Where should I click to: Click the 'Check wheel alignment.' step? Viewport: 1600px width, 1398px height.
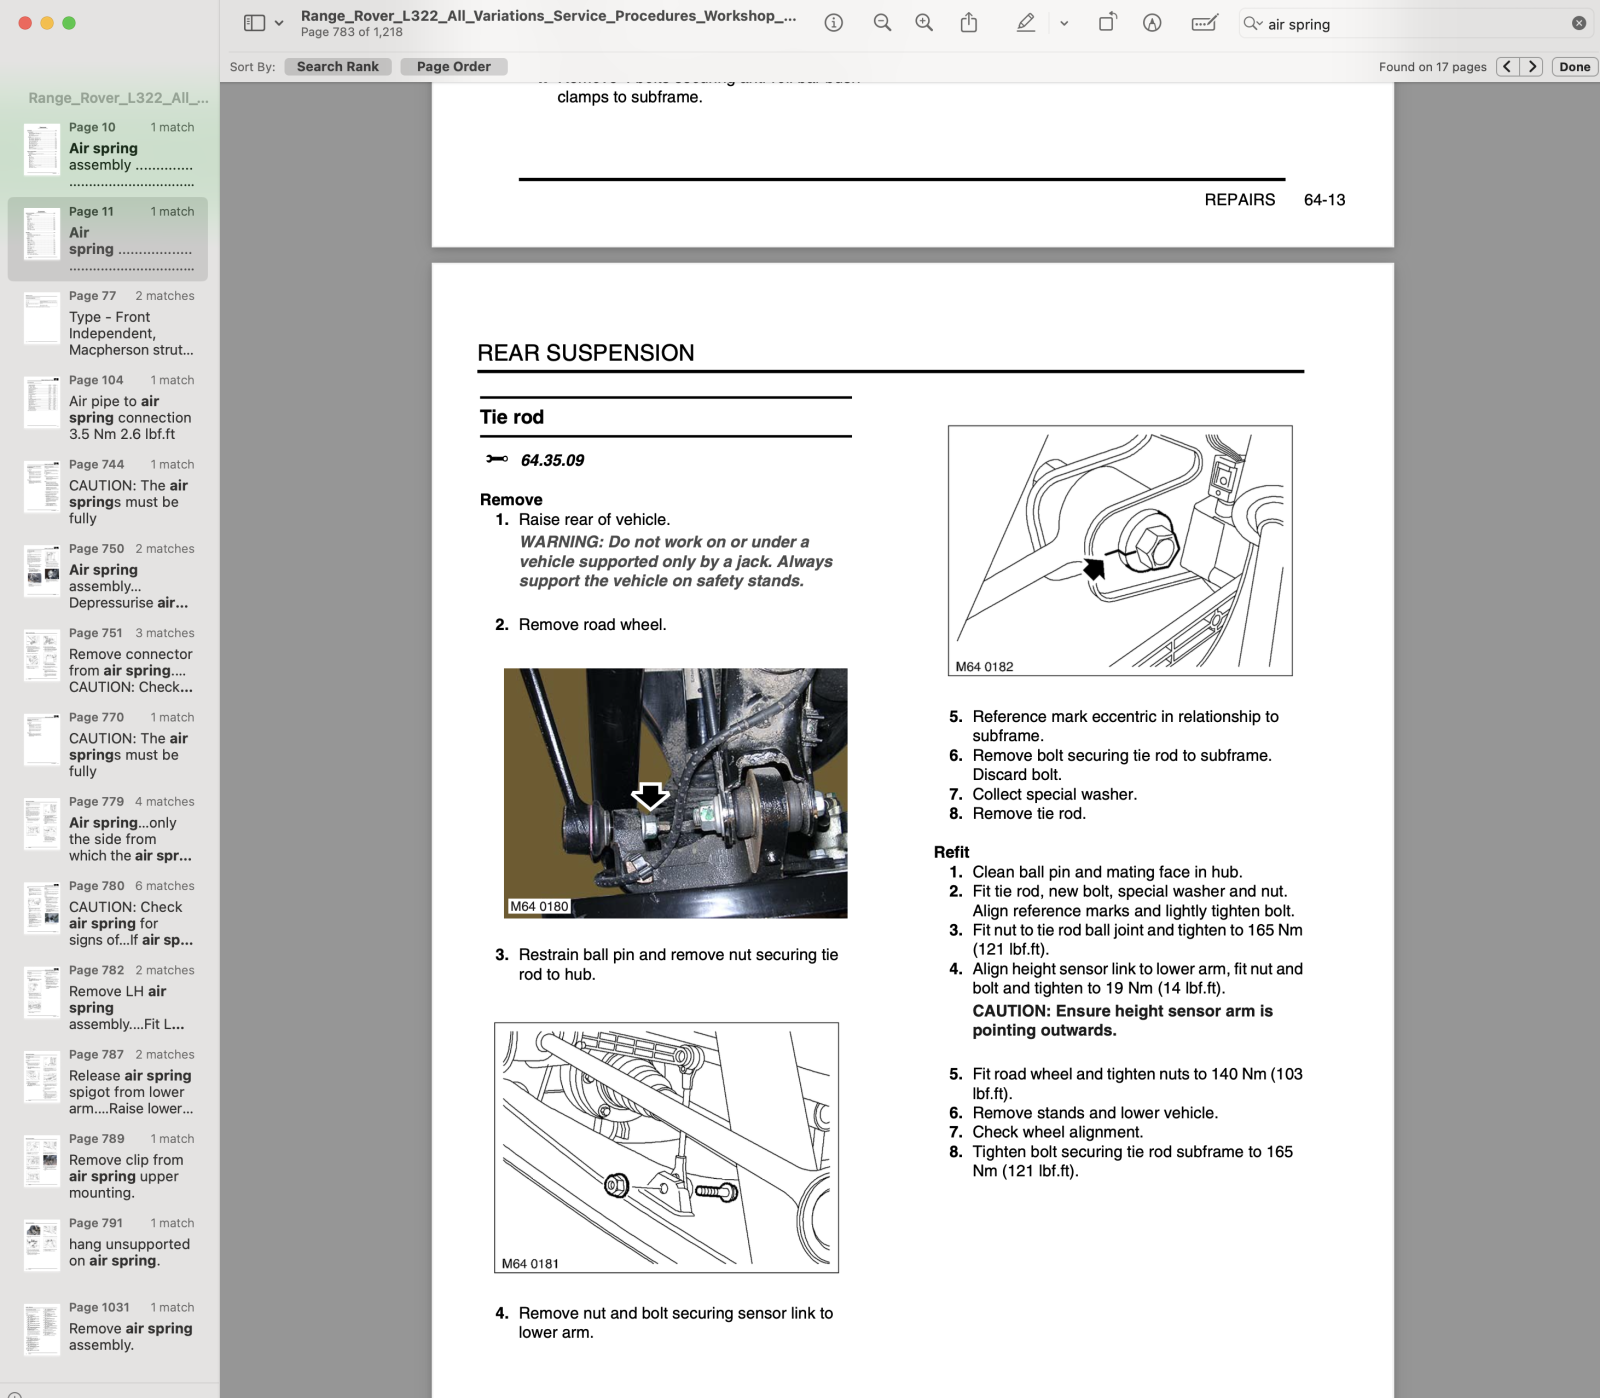pos(1057,1132)
